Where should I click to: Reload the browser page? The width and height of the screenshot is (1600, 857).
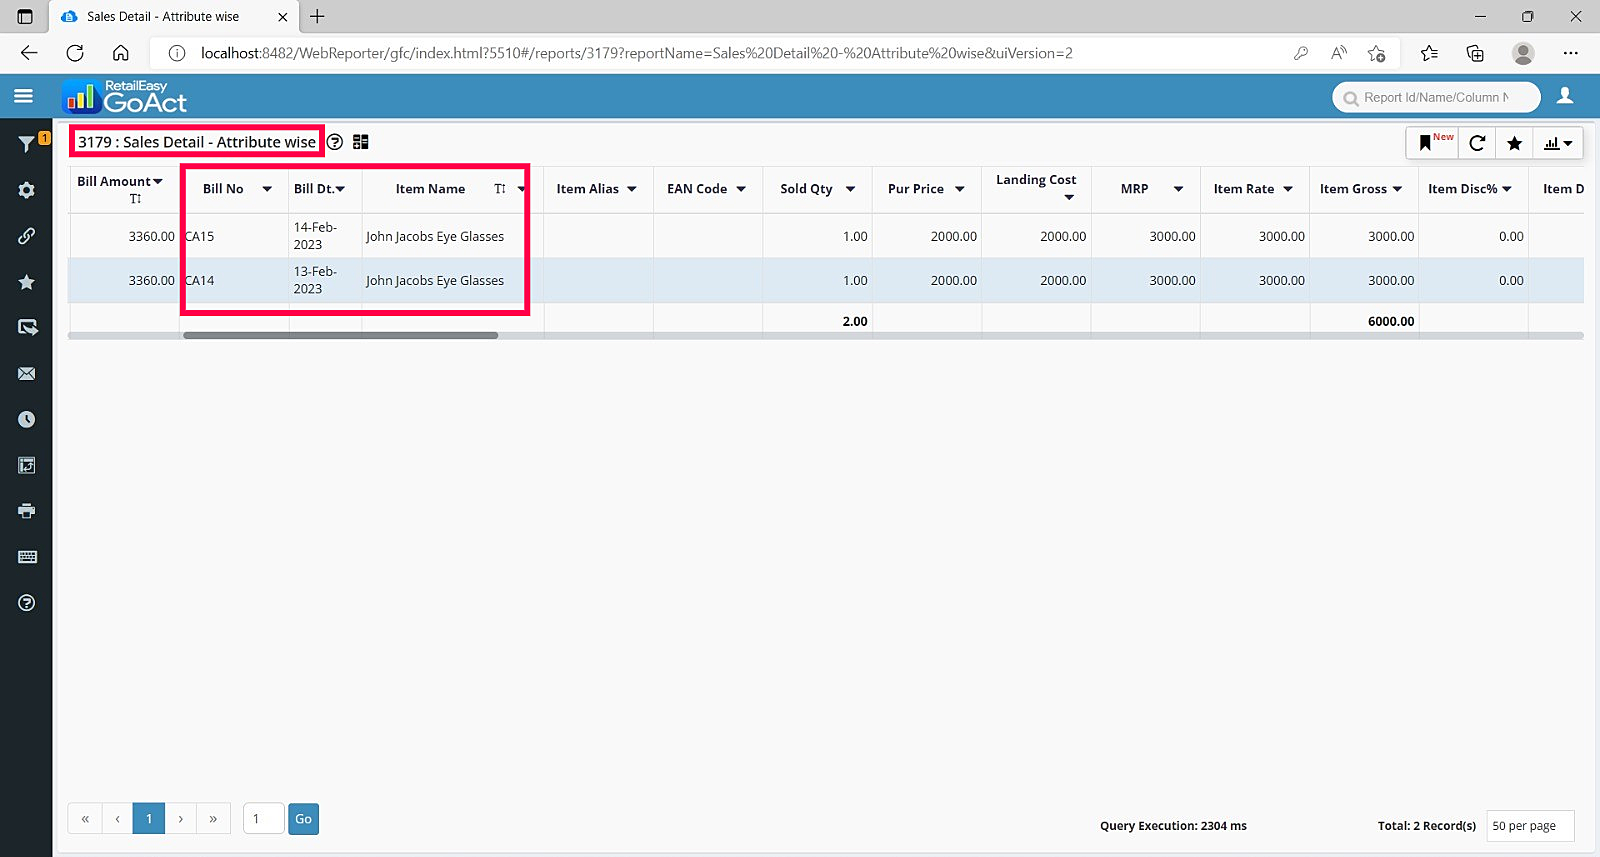click(75, 53)
